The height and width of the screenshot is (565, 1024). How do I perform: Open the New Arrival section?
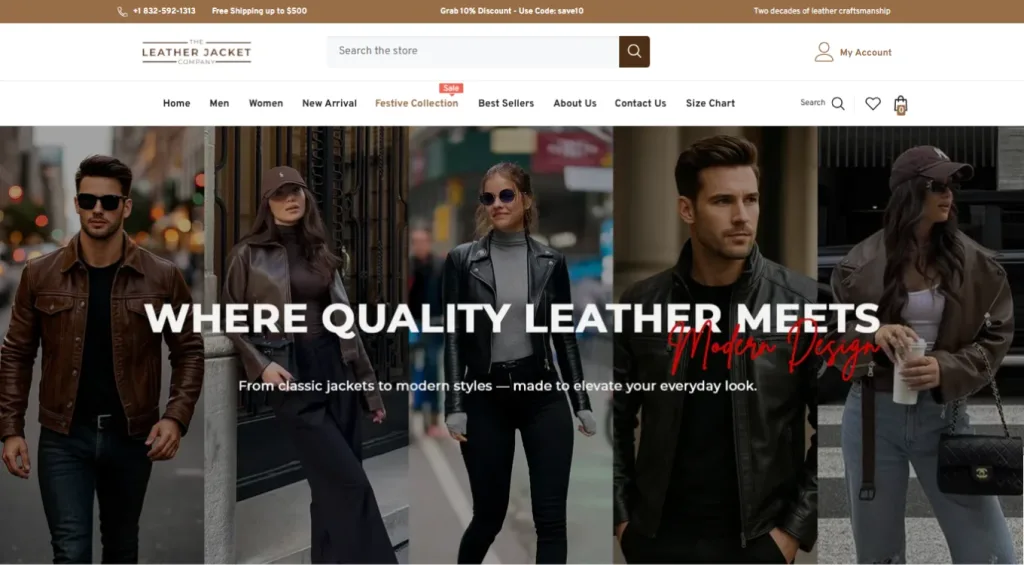pos(329,103)
